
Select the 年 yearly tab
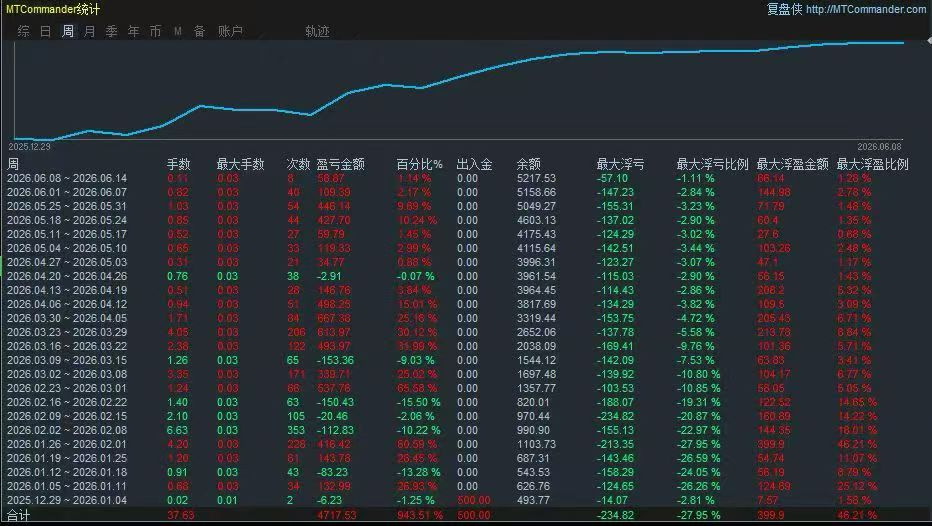(x=134, y=31)
